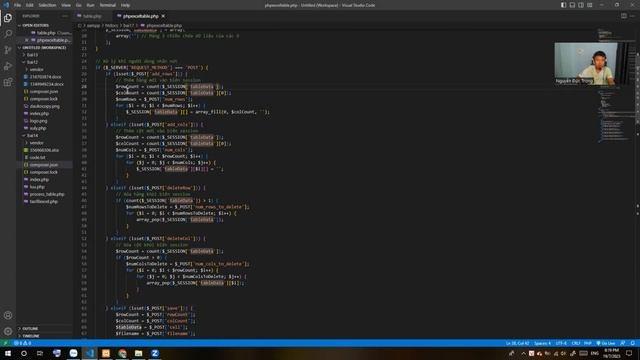Open the Source Control view
Image resolution: width=640 pixels, height=360 pixels.
(8, 50)
